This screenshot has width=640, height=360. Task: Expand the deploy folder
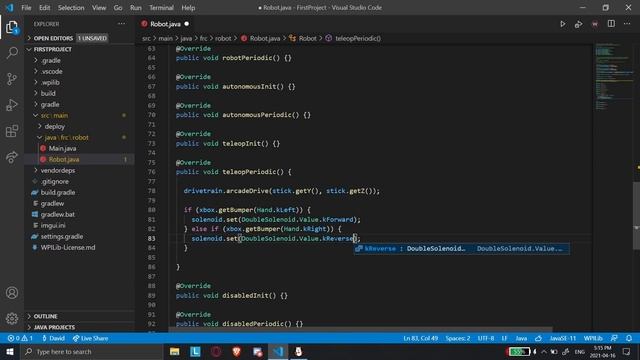tap(80, 126)
